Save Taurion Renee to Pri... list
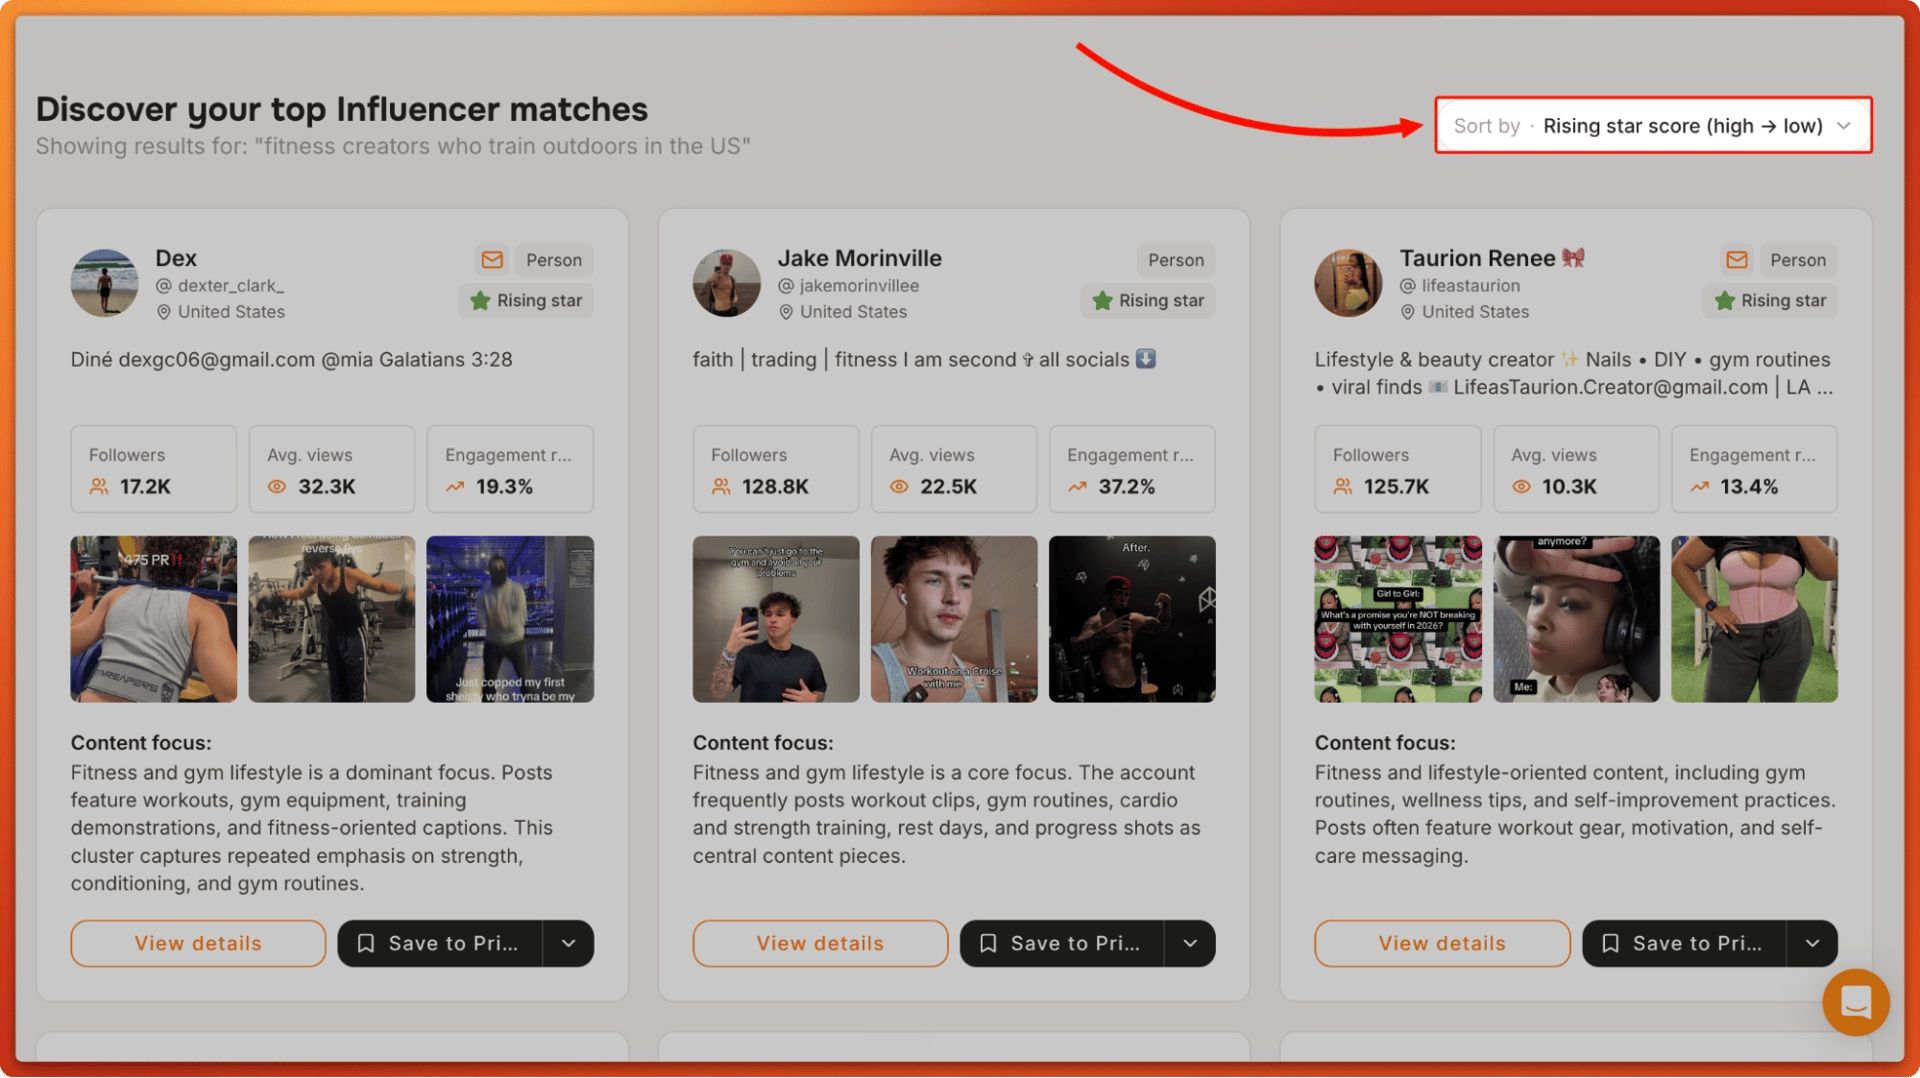Screen dimensions: 1920x1078 click(x=1684, y=943)
